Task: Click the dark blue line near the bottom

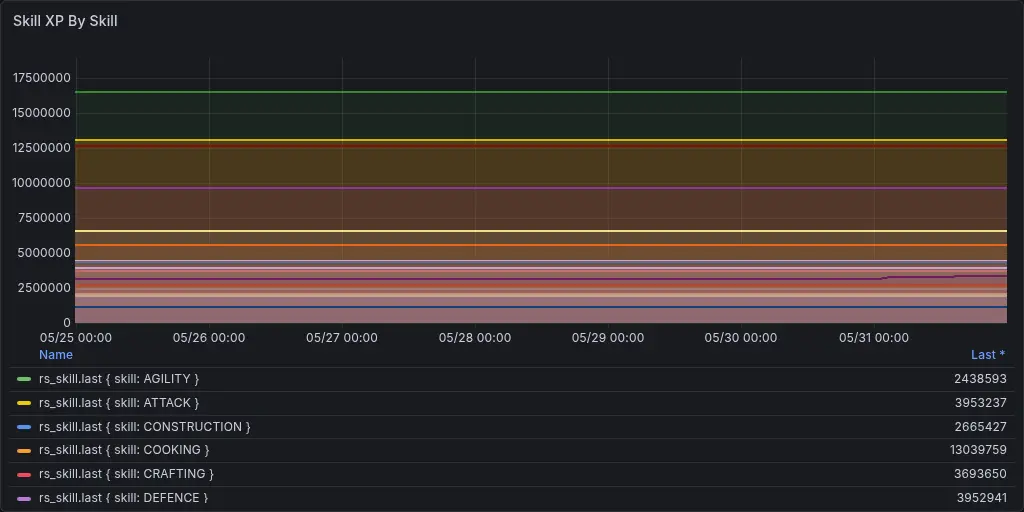Action: click(541, 307)
